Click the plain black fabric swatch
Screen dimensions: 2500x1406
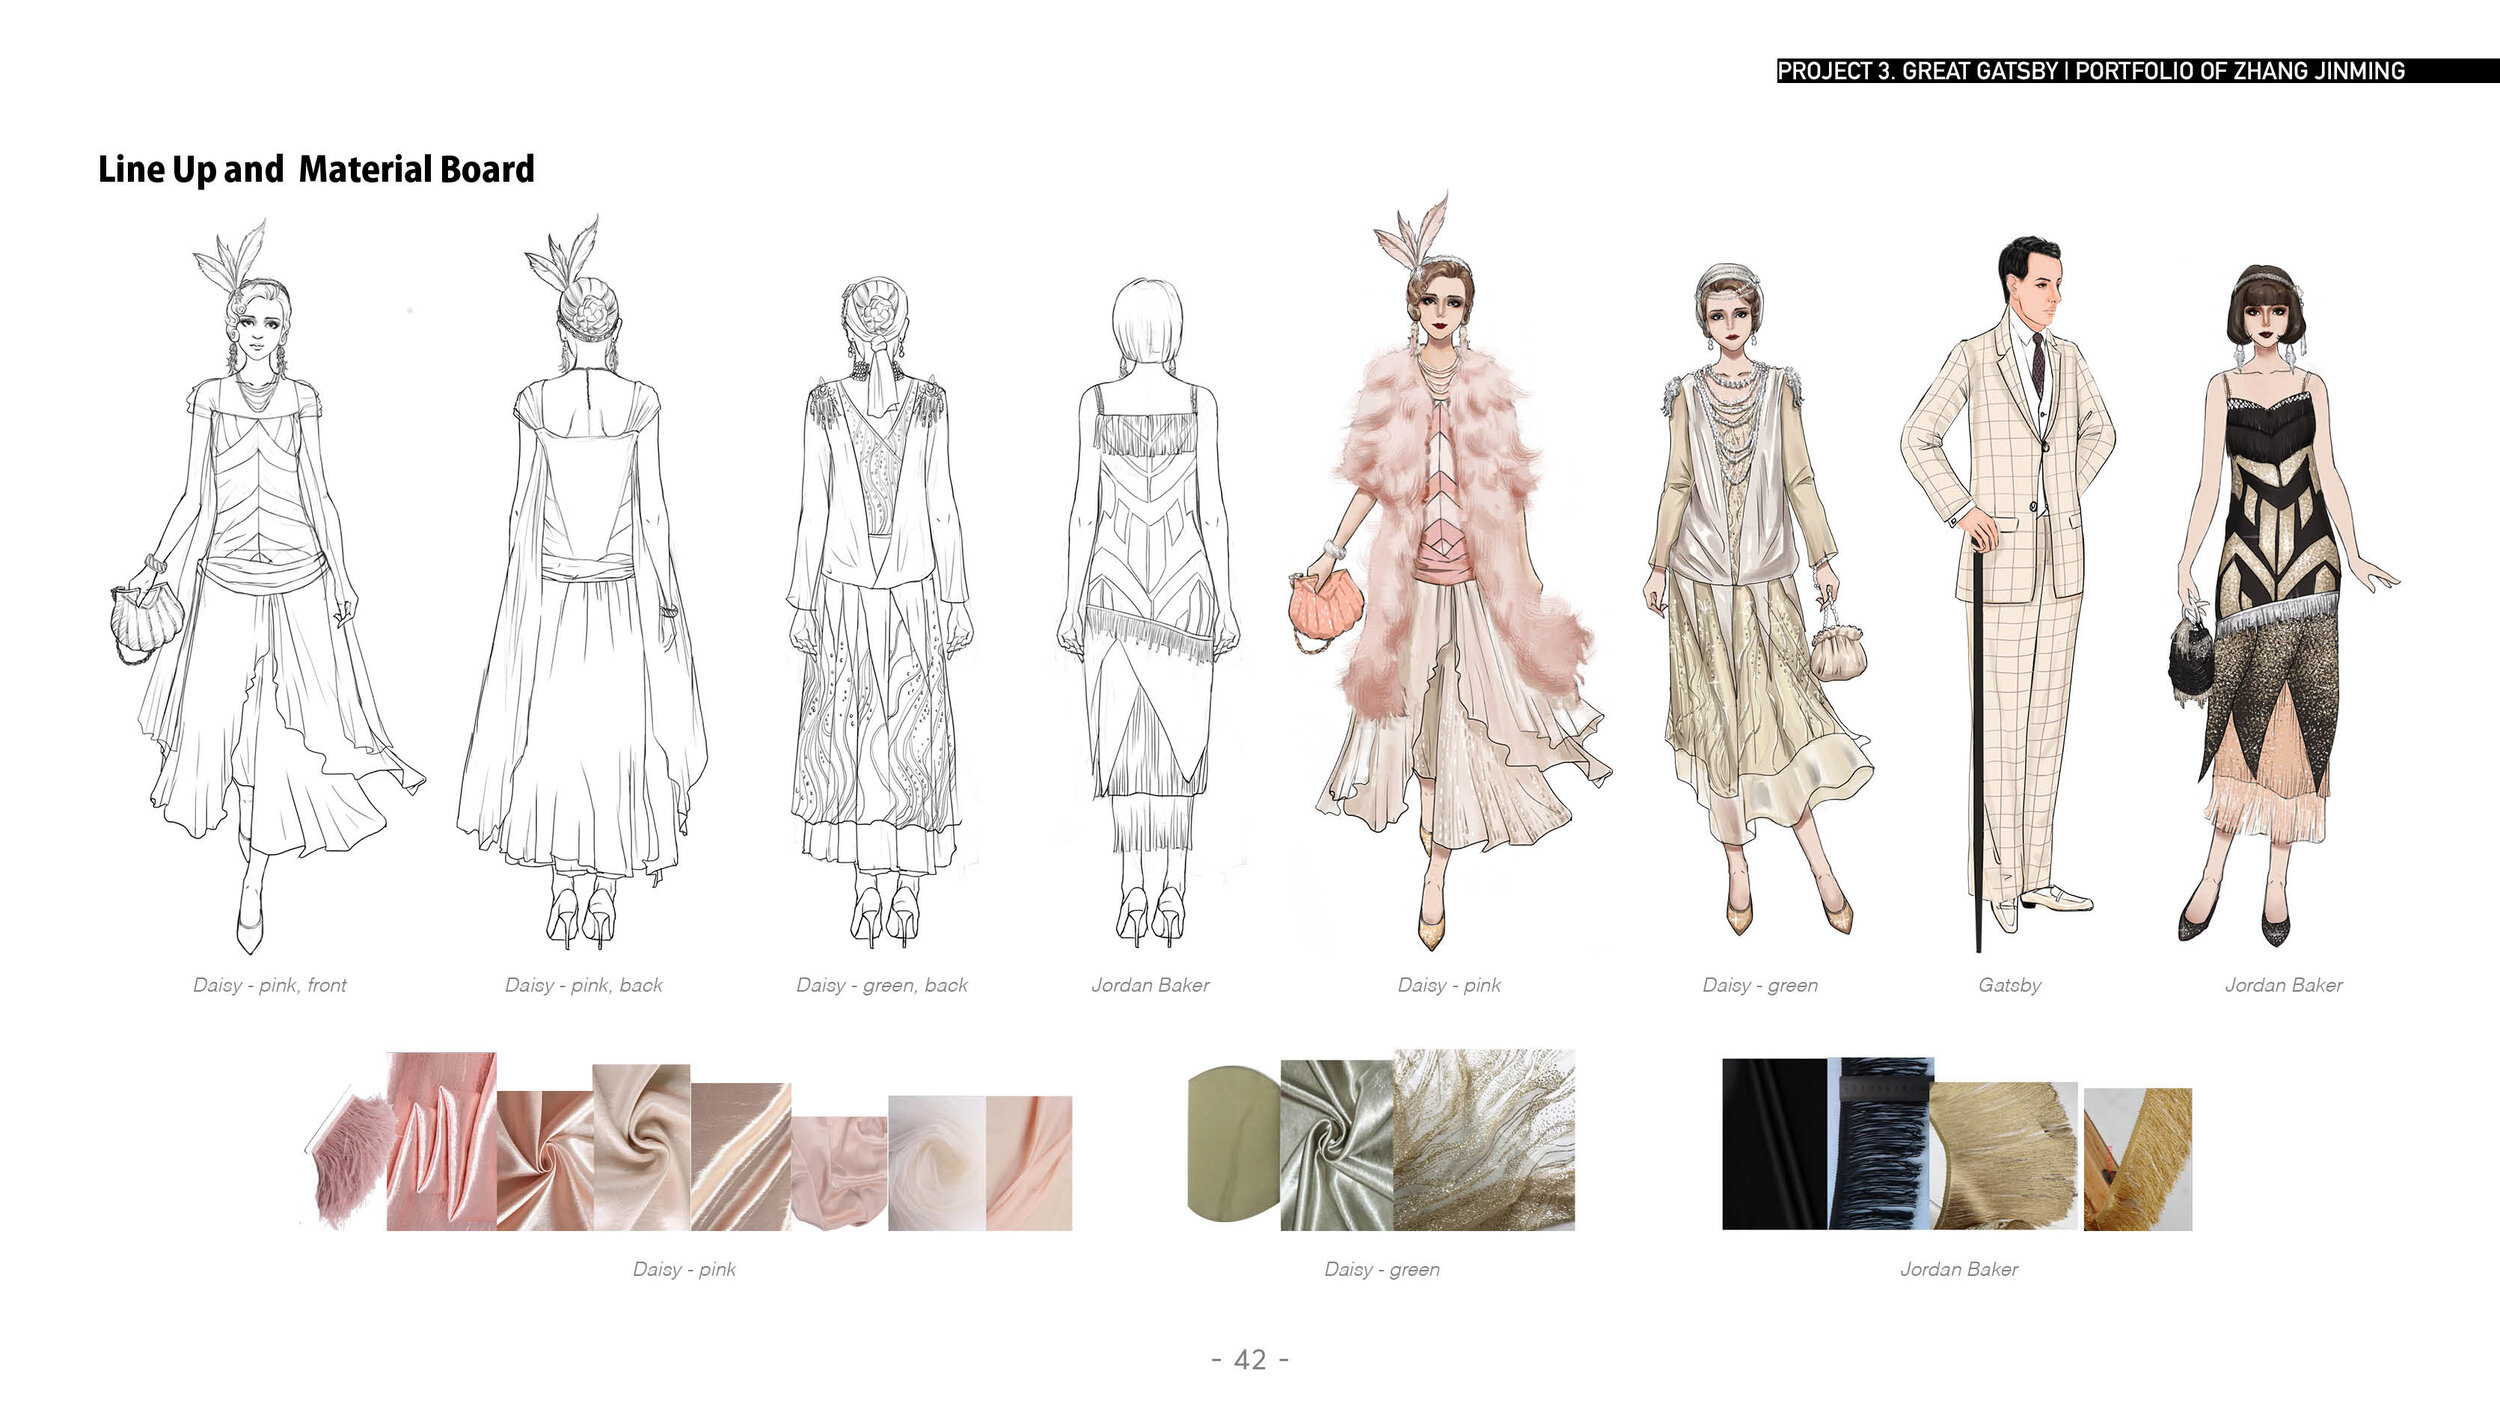[1775, 1144]
